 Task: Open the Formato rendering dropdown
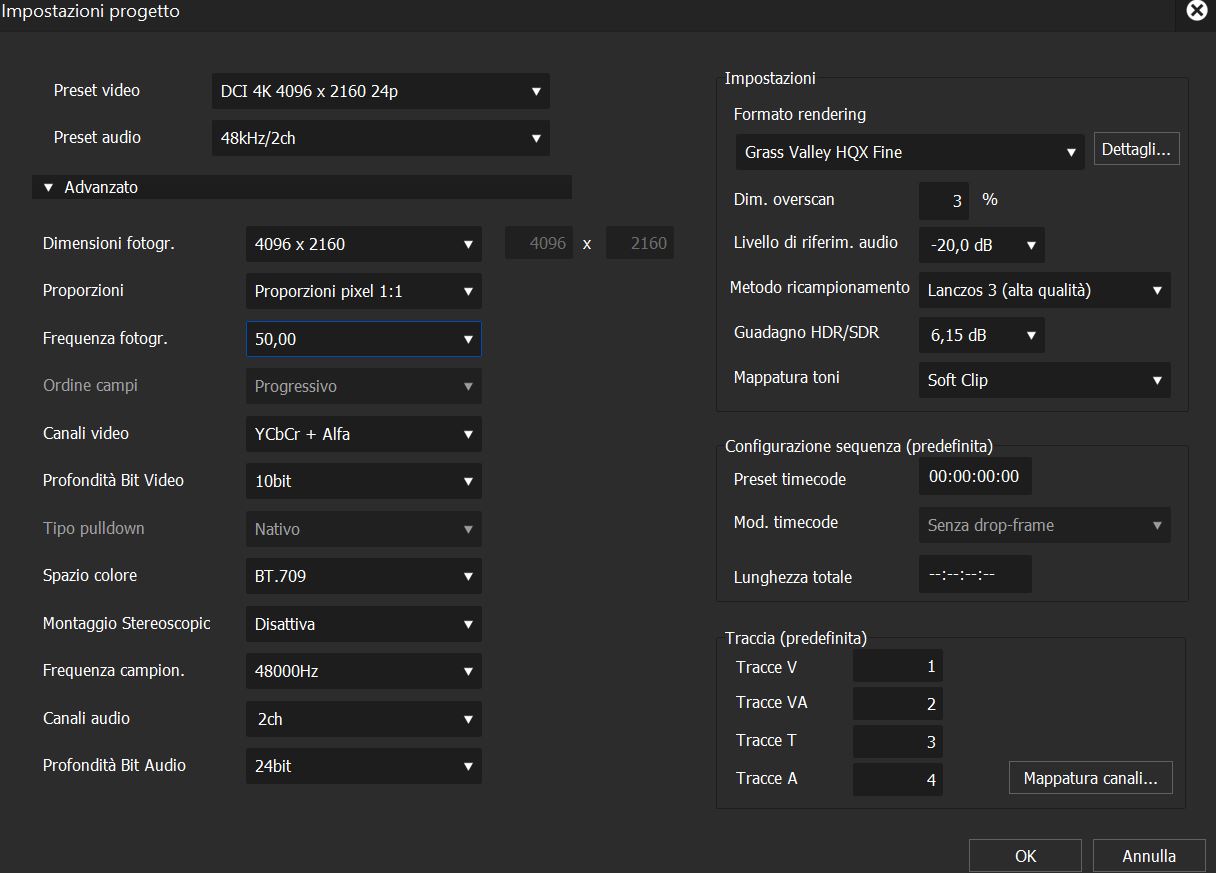coord(910,152)
